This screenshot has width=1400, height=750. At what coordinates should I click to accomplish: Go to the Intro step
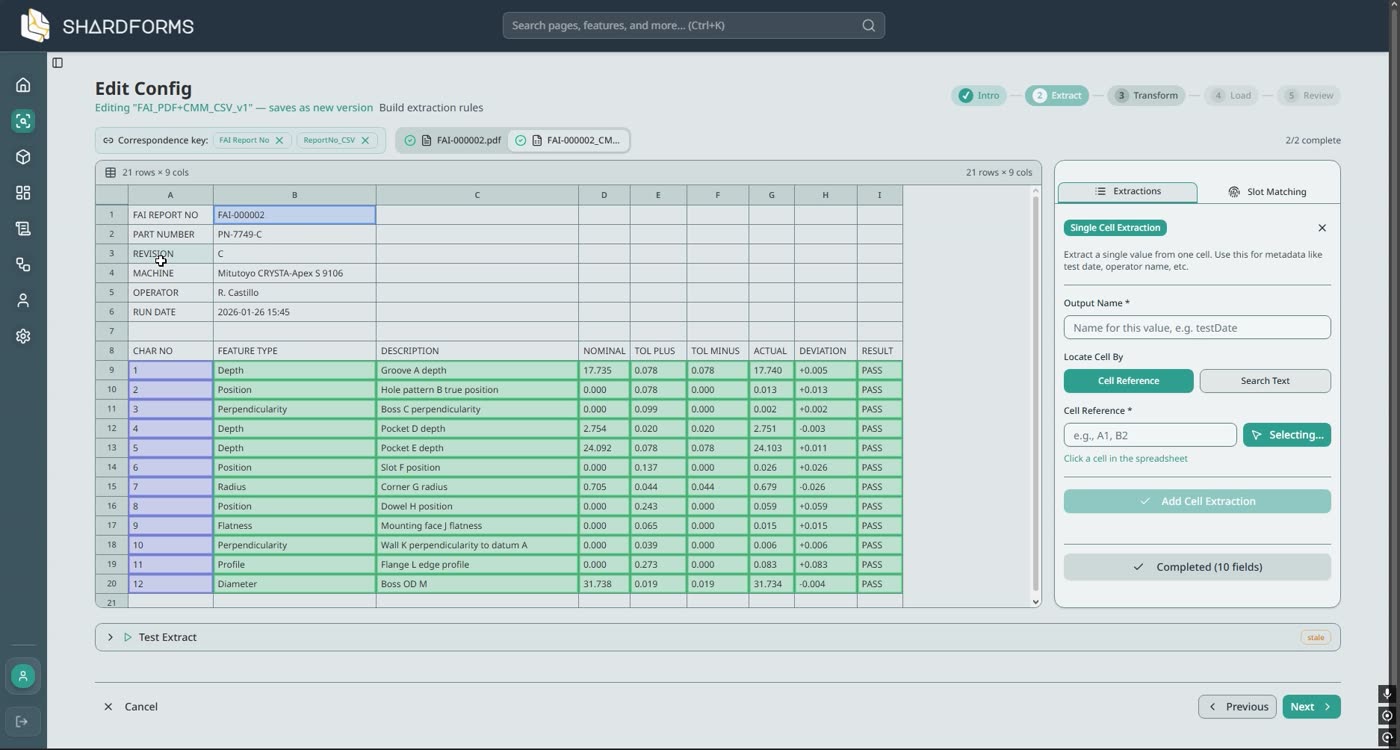pyautogui.click(x=979, y=96)
